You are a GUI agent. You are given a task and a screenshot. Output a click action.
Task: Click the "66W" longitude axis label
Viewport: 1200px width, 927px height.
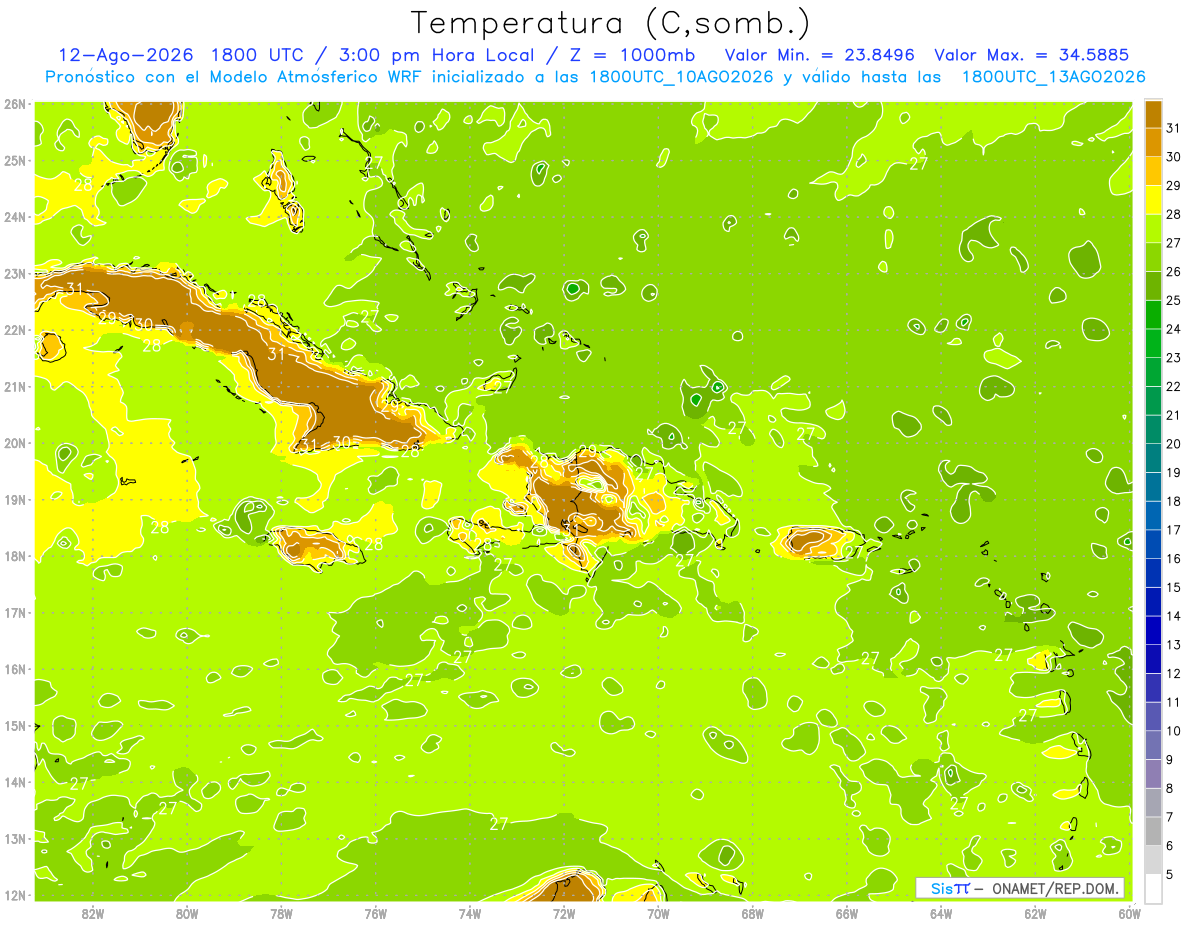pyautogui.click(x=846, y=913)
